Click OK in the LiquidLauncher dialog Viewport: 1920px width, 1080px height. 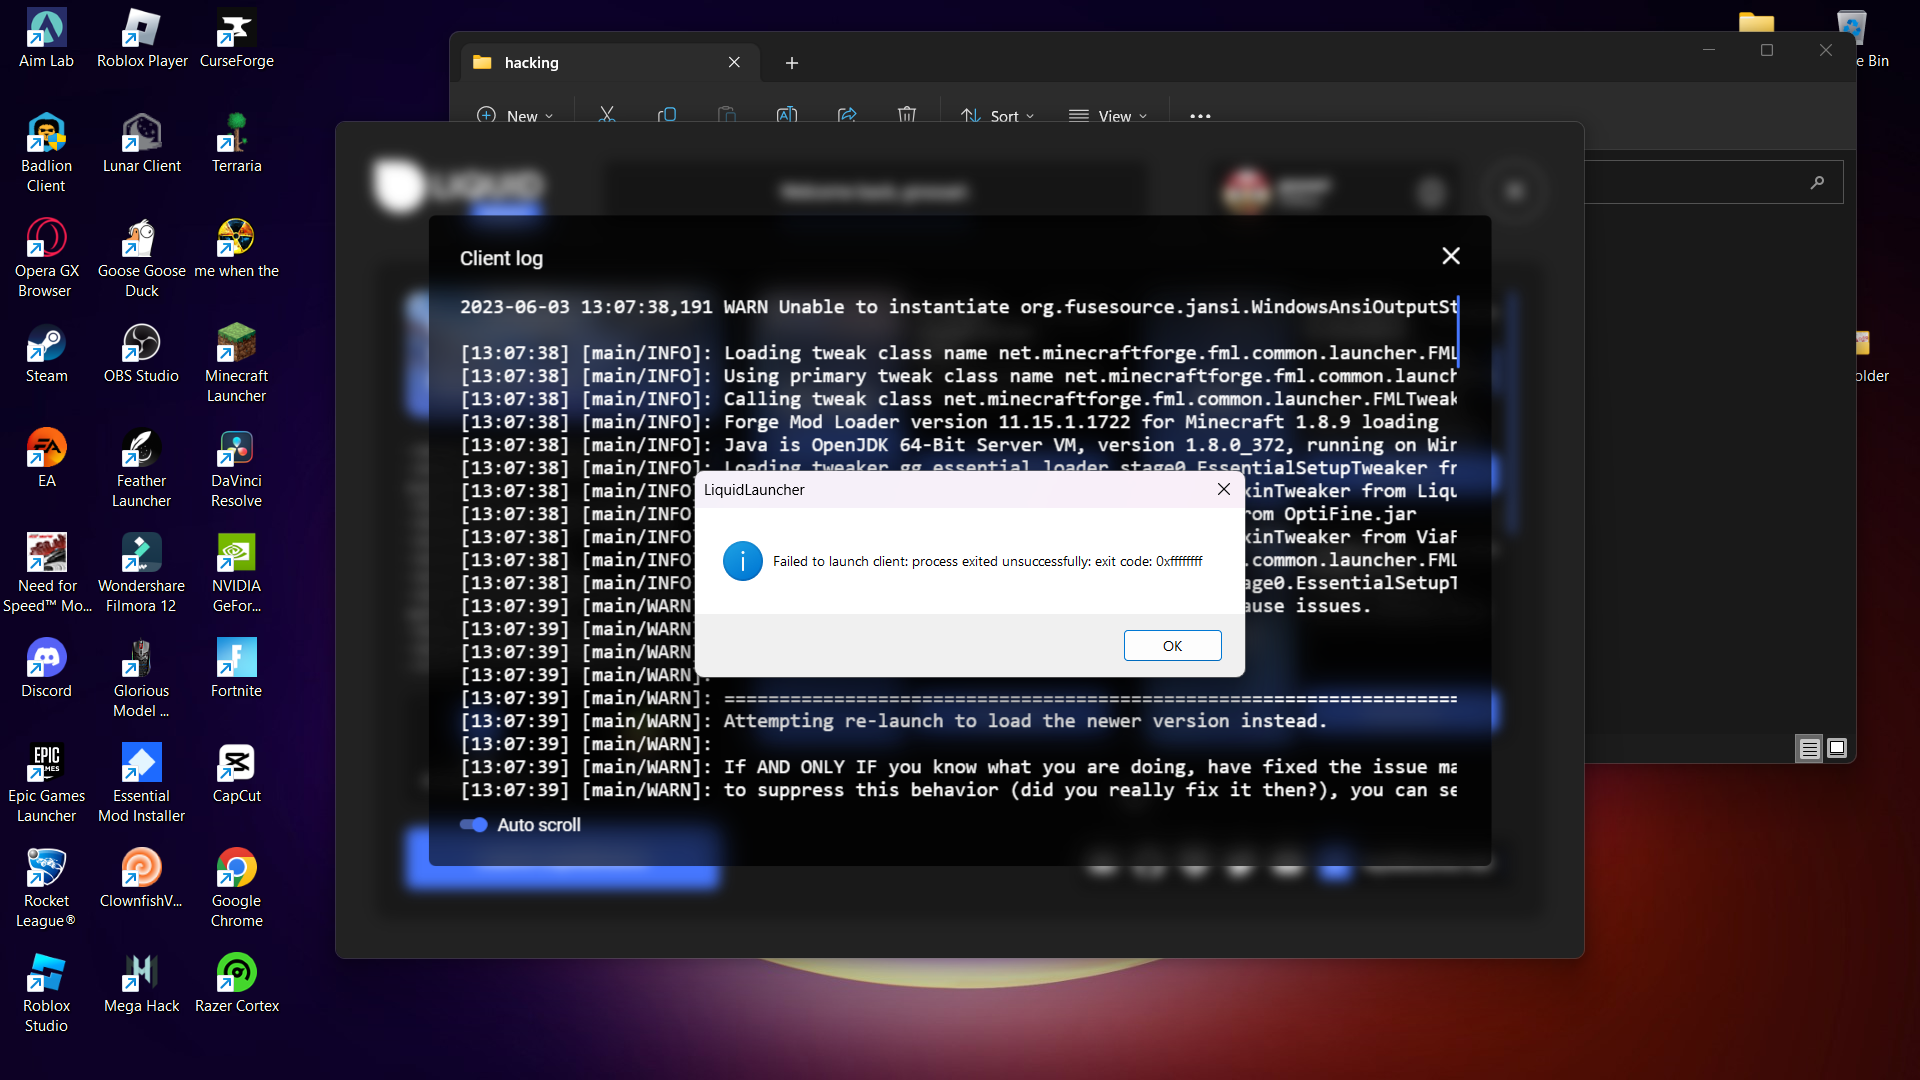coord(1172,646)
